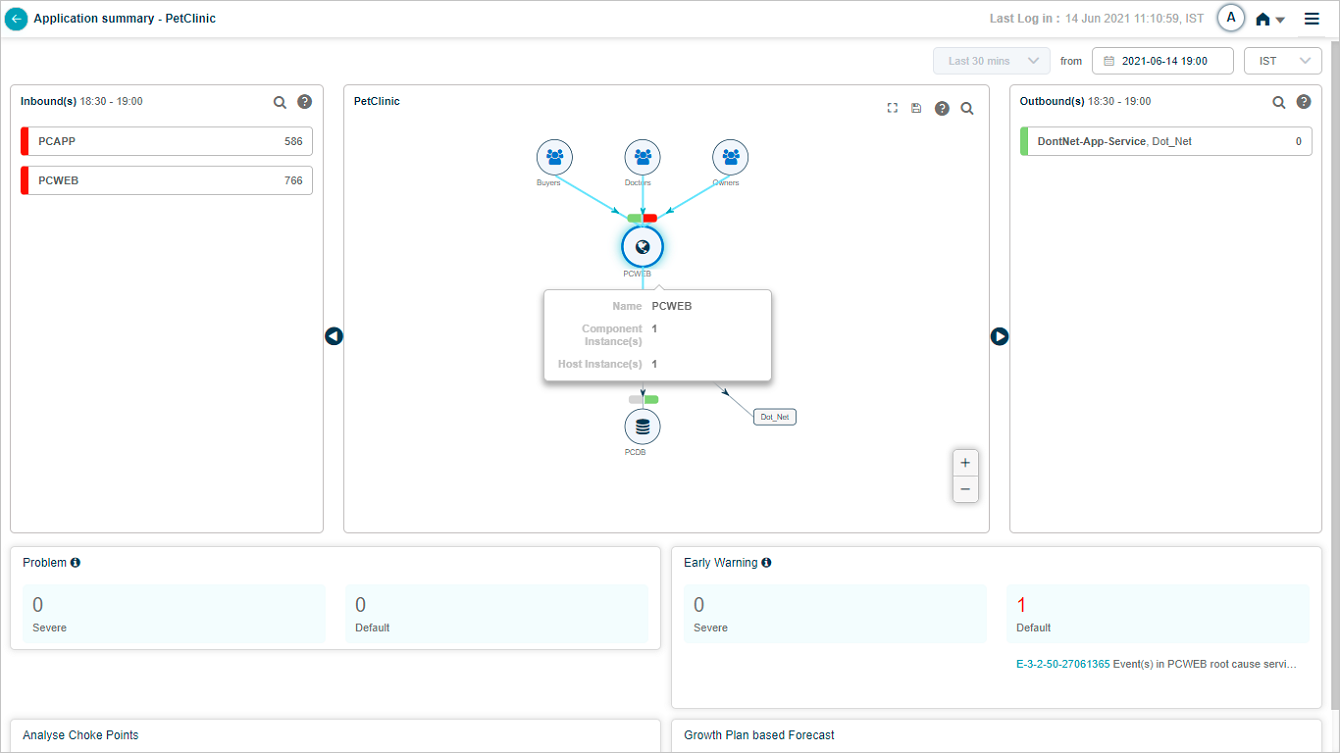Click the date field showing 2021-06-14 19:00
Viewport: 1340px width, 753px height.
click(1162, 61)
